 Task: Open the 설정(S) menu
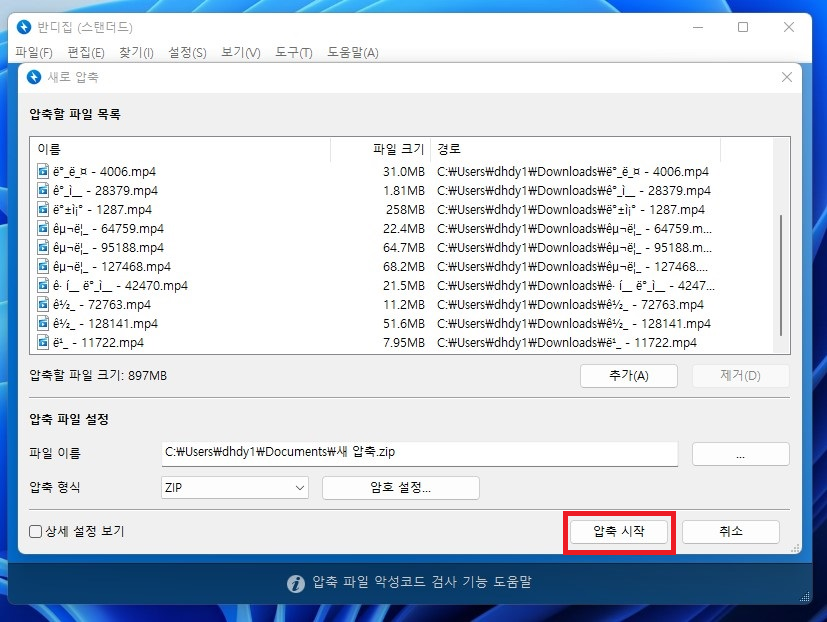click(x=187, y=52)
